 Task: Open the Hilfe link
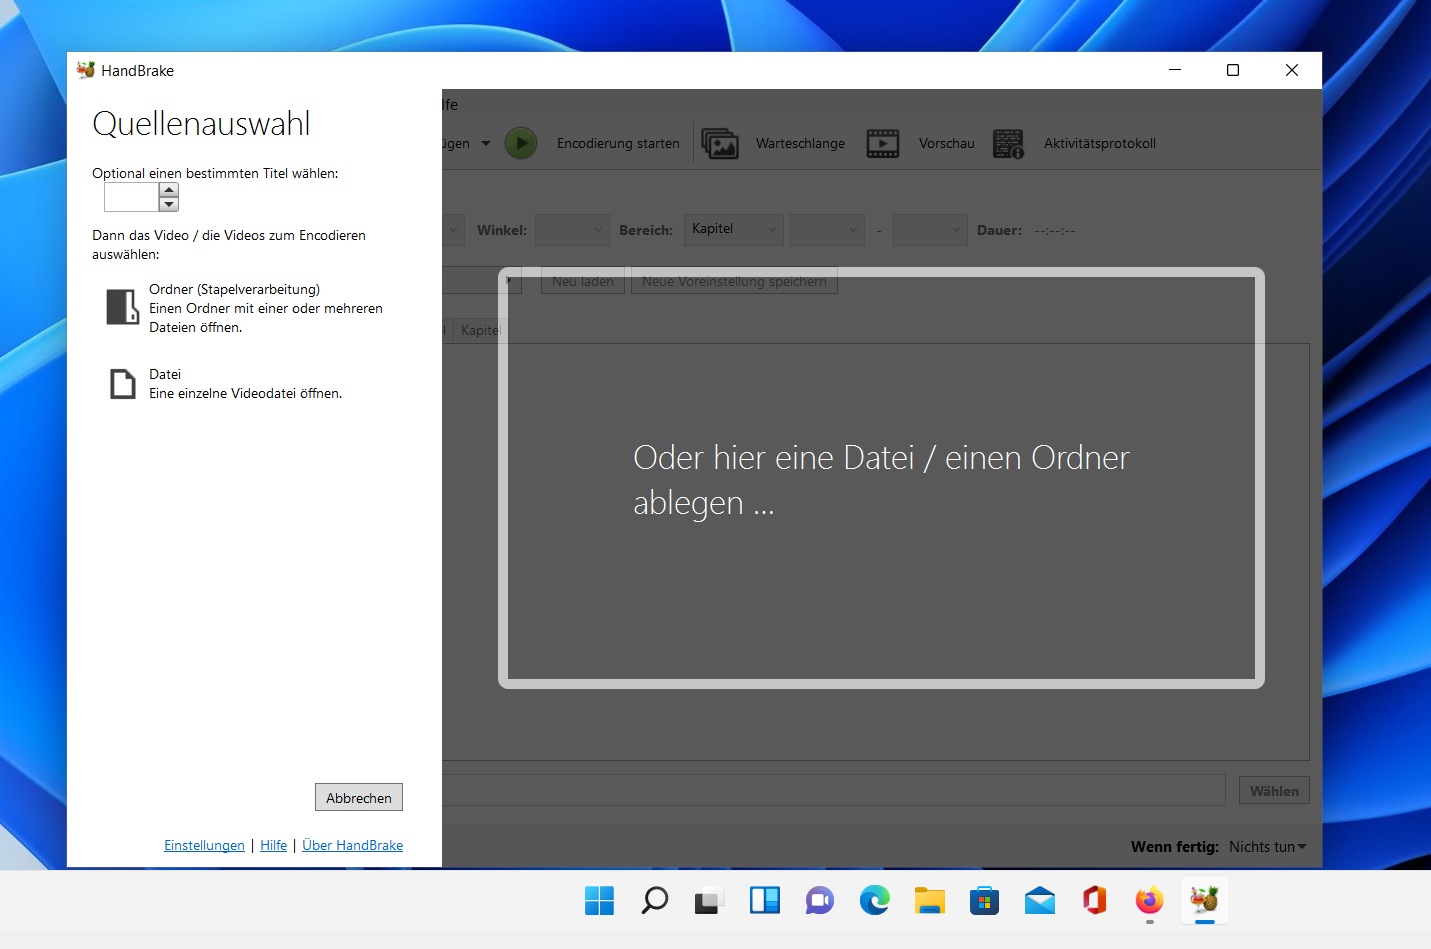point(273,845)
